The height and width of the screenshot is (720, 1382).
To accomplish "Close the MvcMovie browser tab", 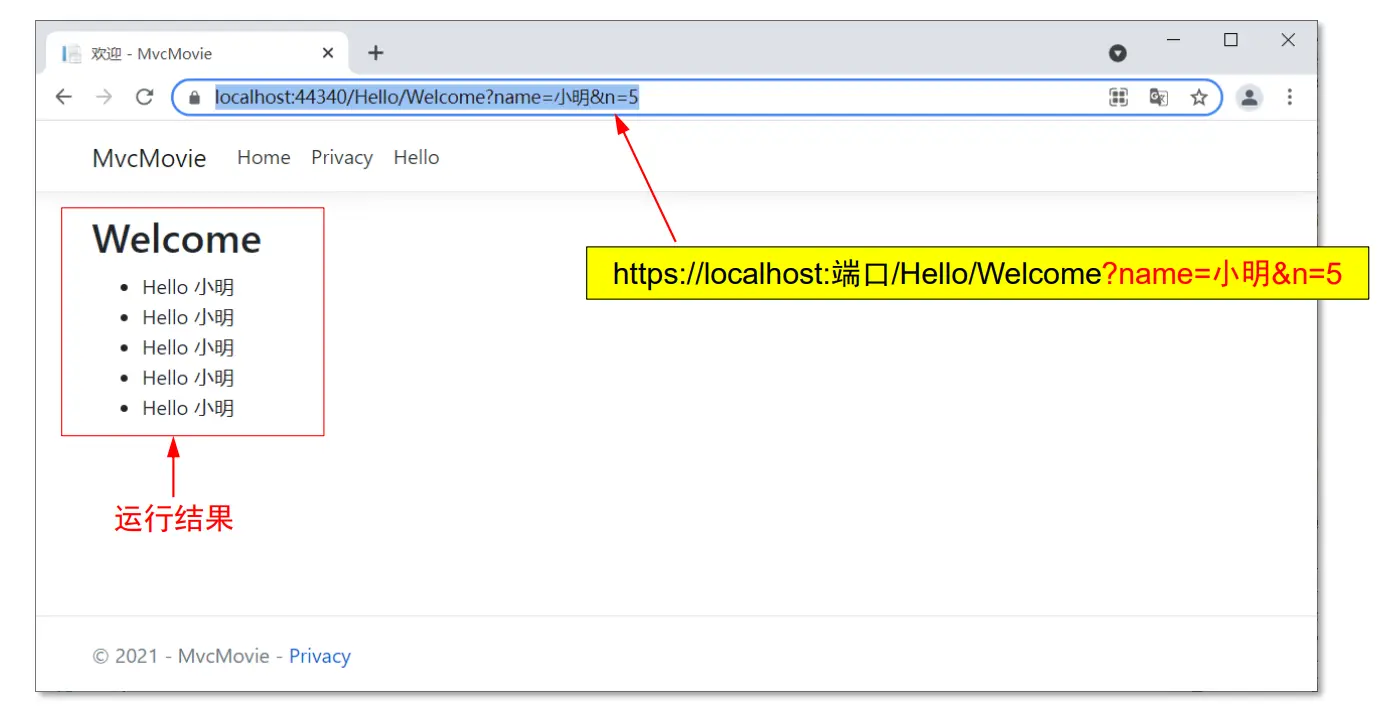I will point(328,53).
